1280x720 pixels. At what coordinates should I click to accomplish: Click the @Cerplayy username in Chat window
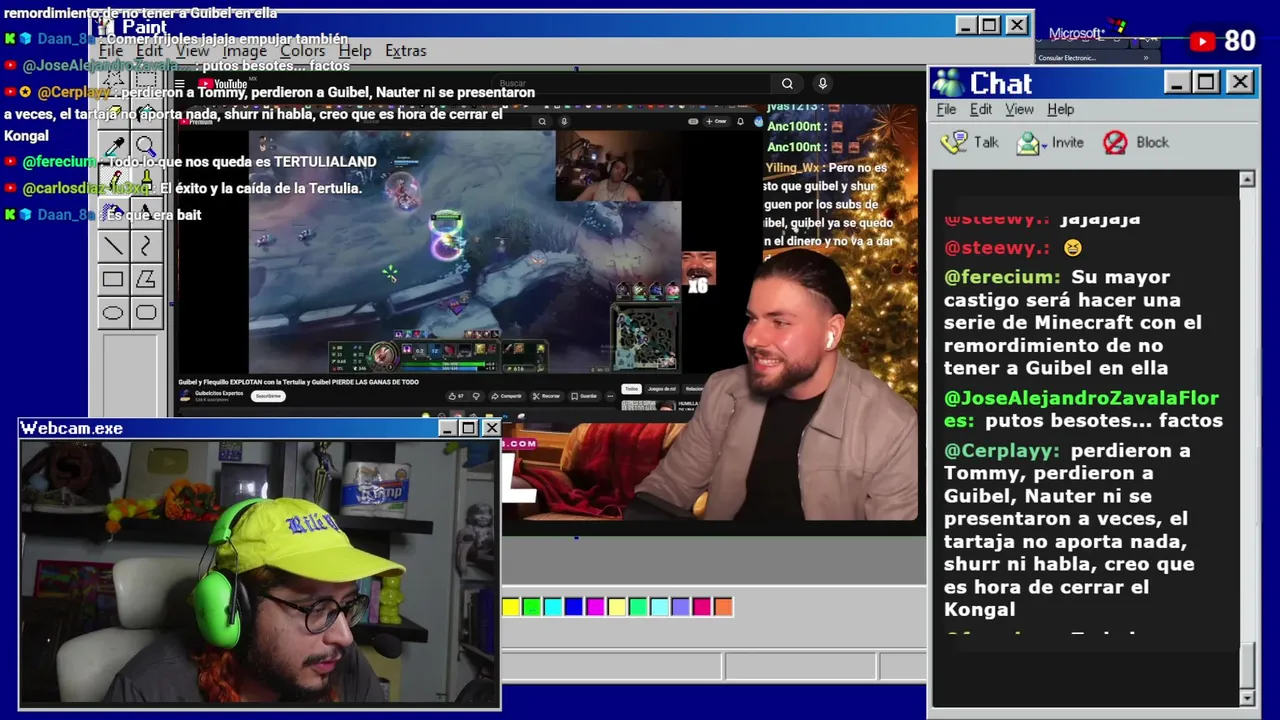1001,451
